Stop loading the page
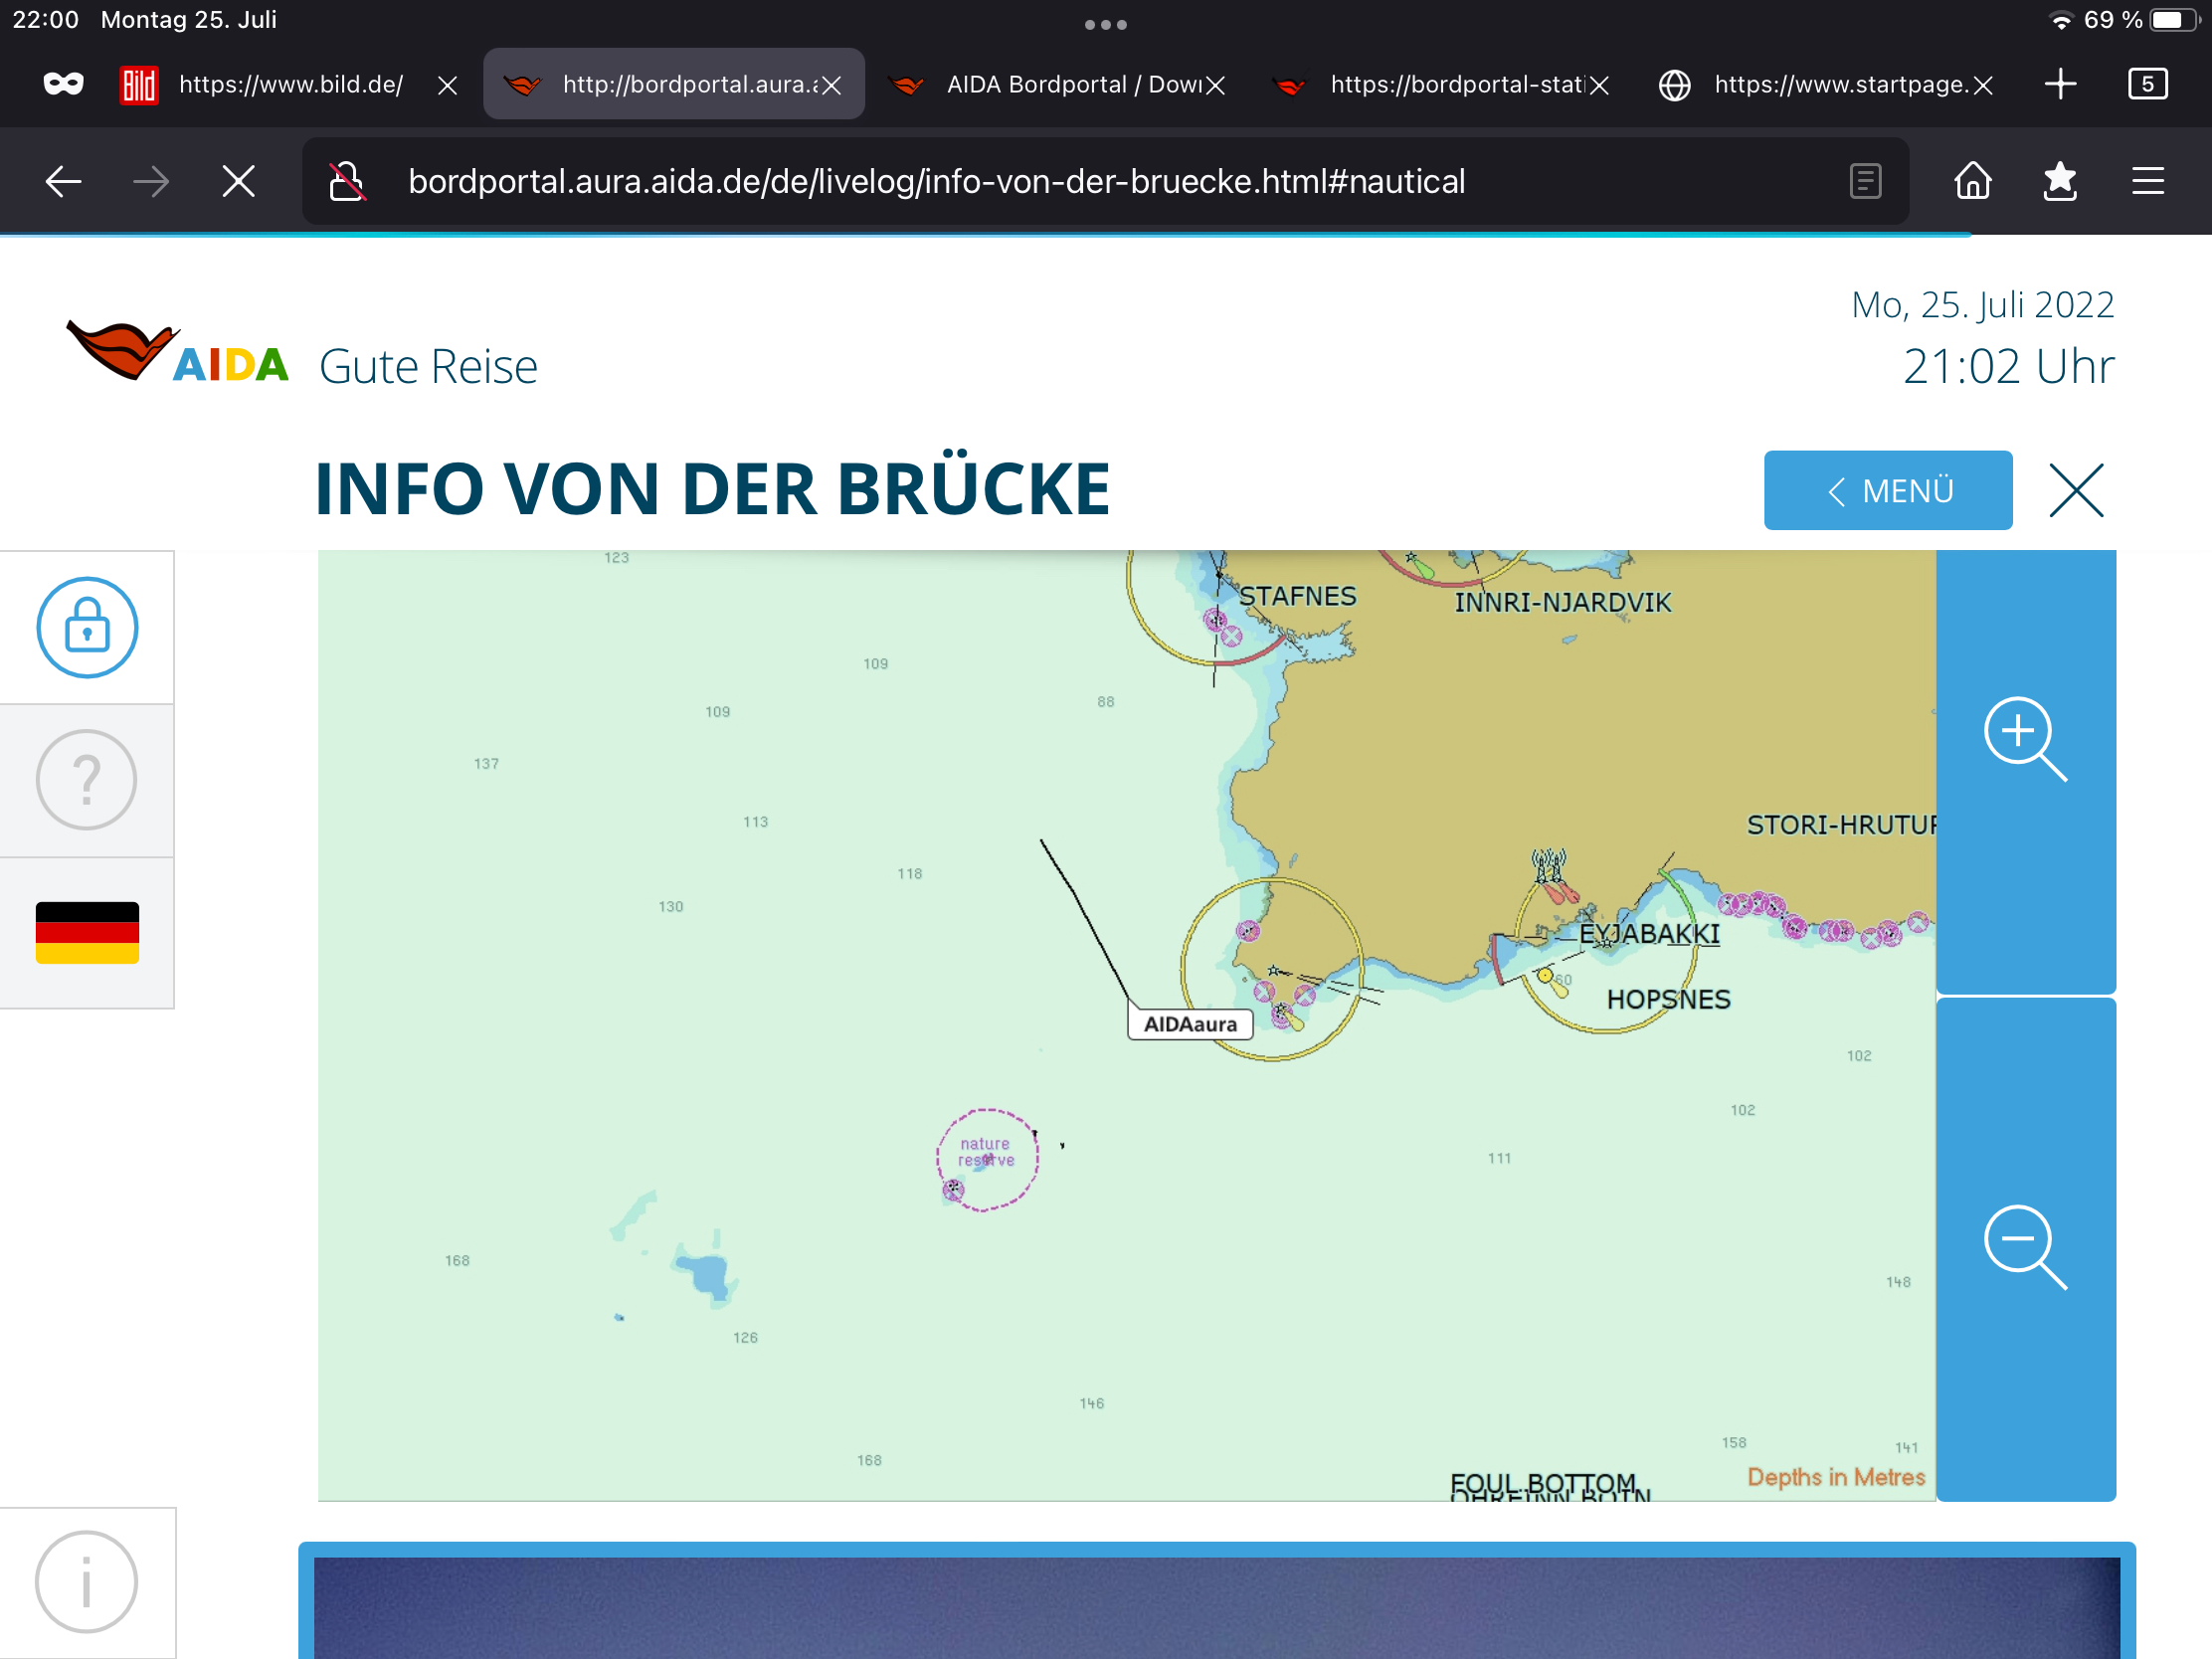 238,181
